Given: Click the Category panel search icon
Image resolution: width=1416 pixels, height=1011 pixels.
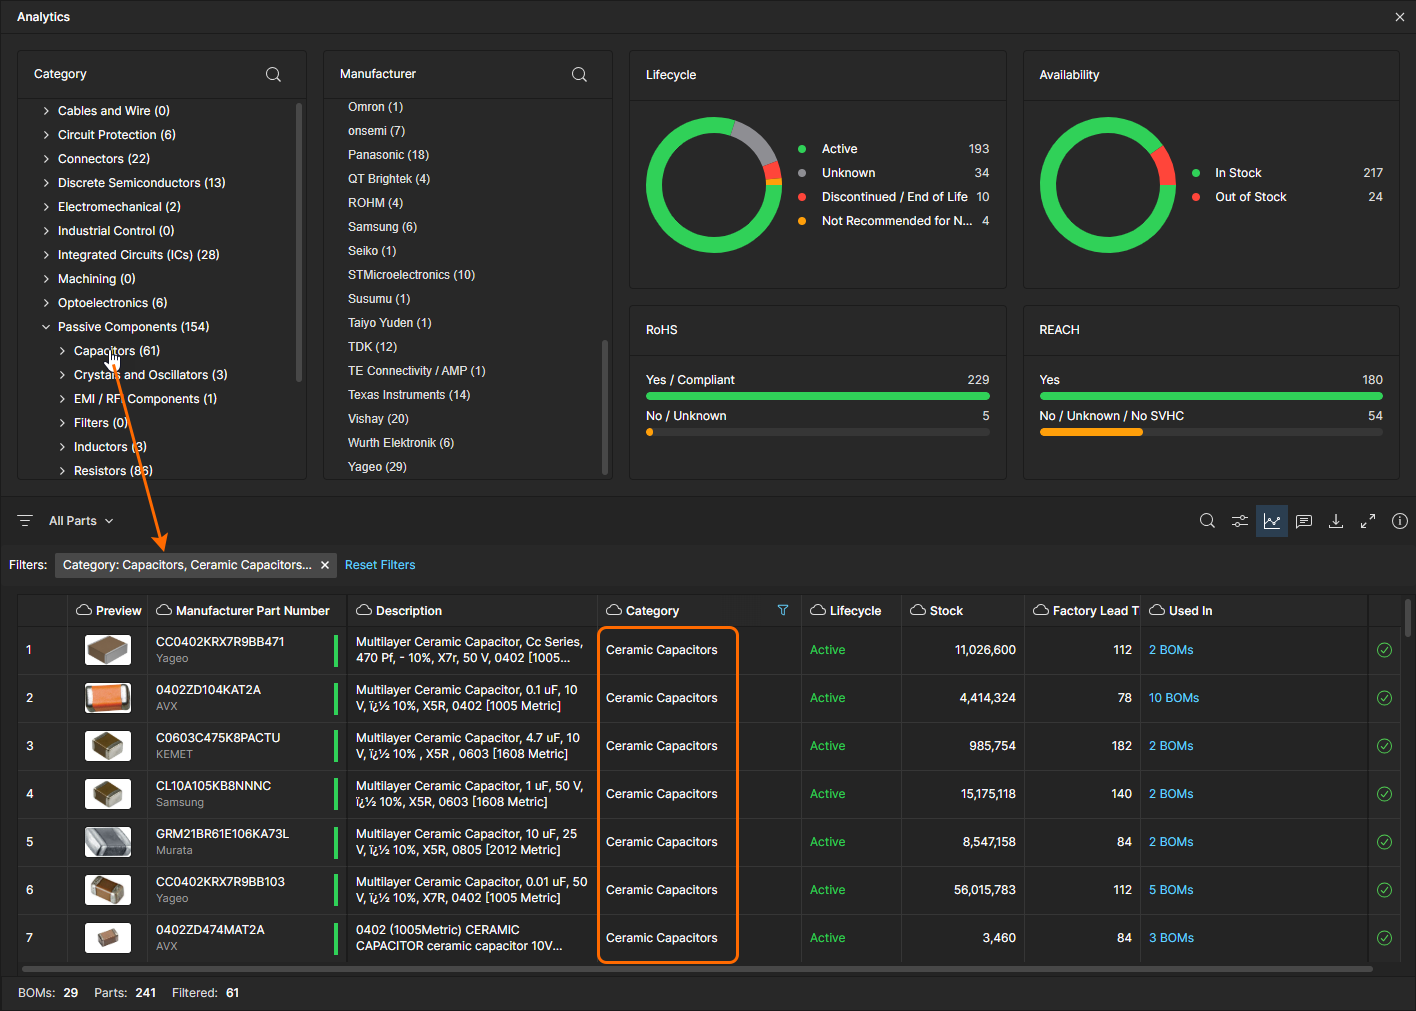Looking at the screenshot, I should coord(273,75).
